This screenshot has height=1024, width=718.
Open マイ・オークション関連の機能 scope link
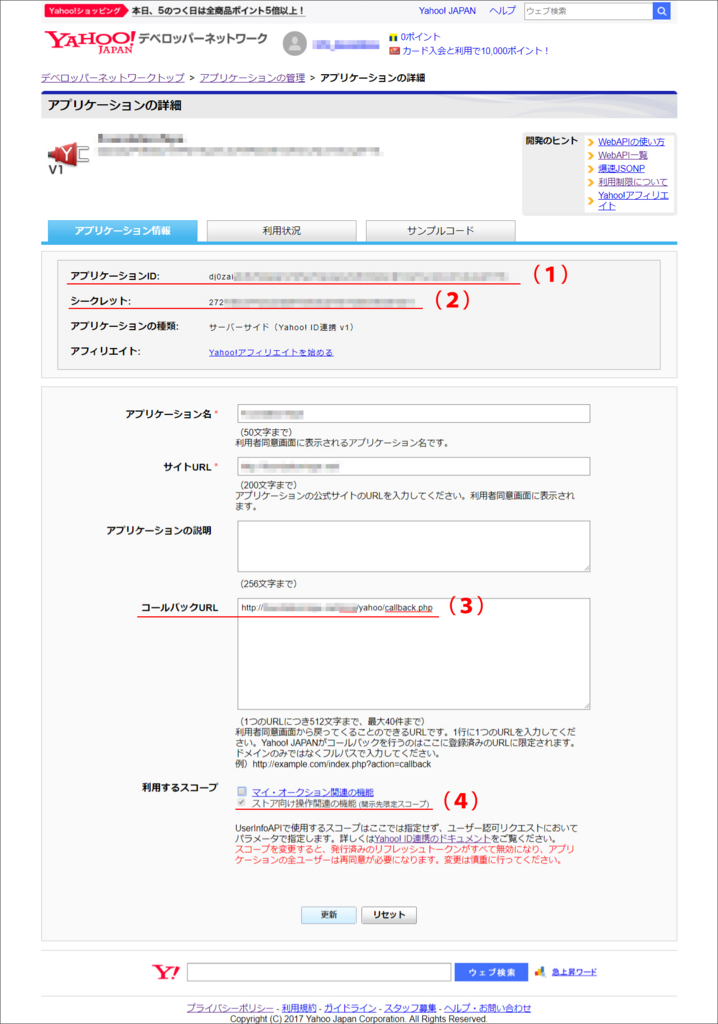[x=313, y=792]
